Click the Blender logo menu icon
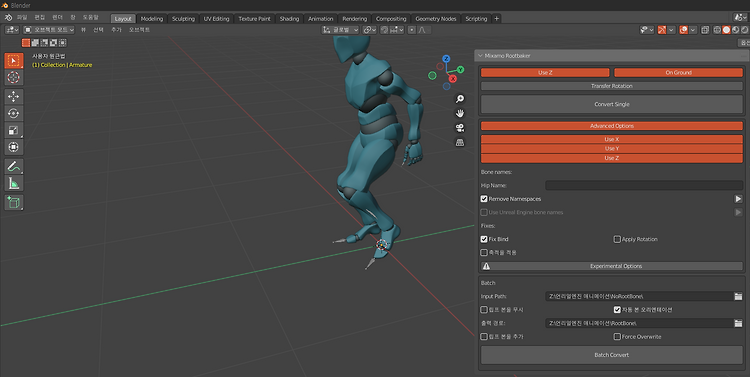Image resolution: width=750 pixels, height=377 pixels. pyautogui.click(x=9, y=18)
